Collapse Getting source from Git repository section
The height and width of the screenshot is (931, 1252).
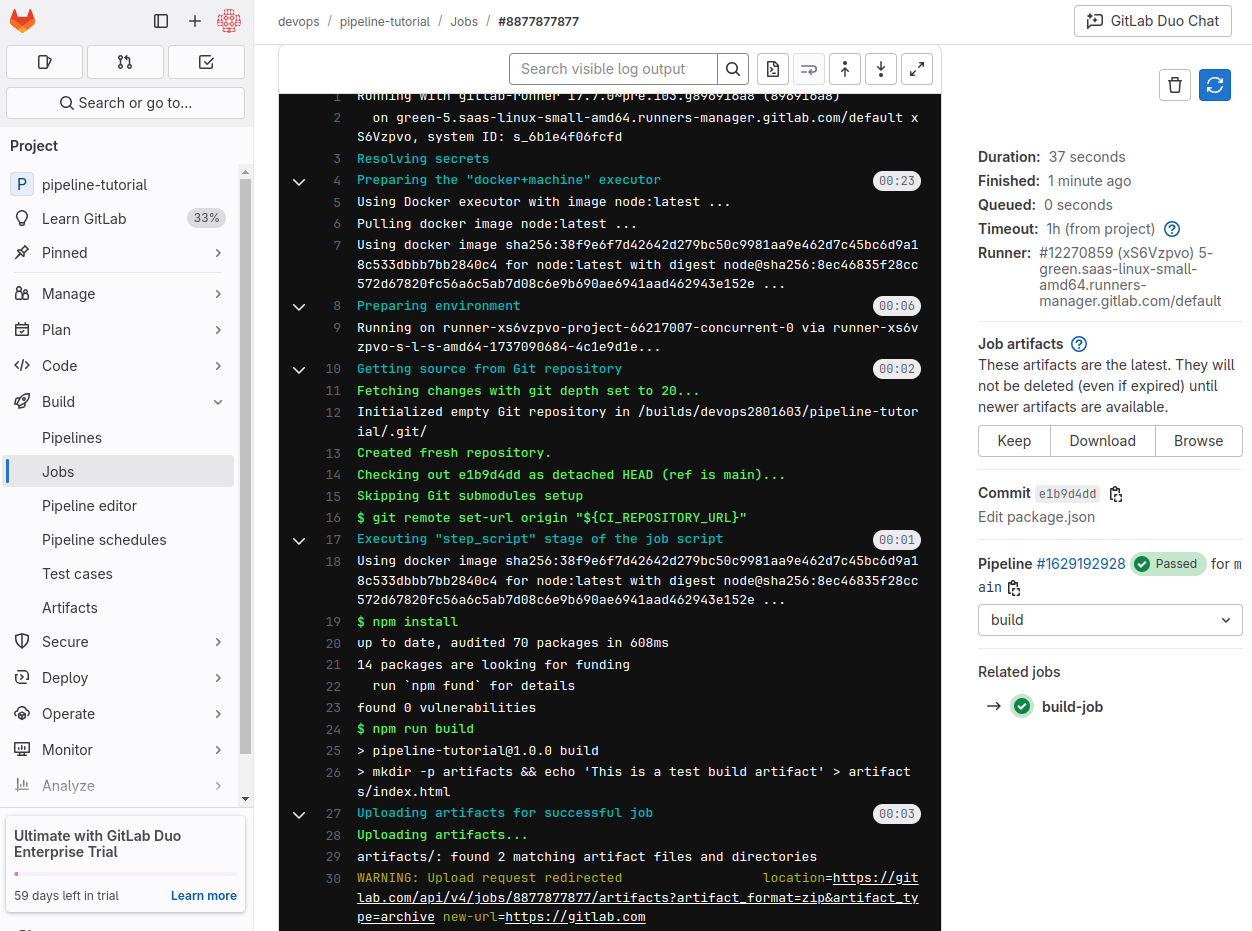click(x=298, y=369)
